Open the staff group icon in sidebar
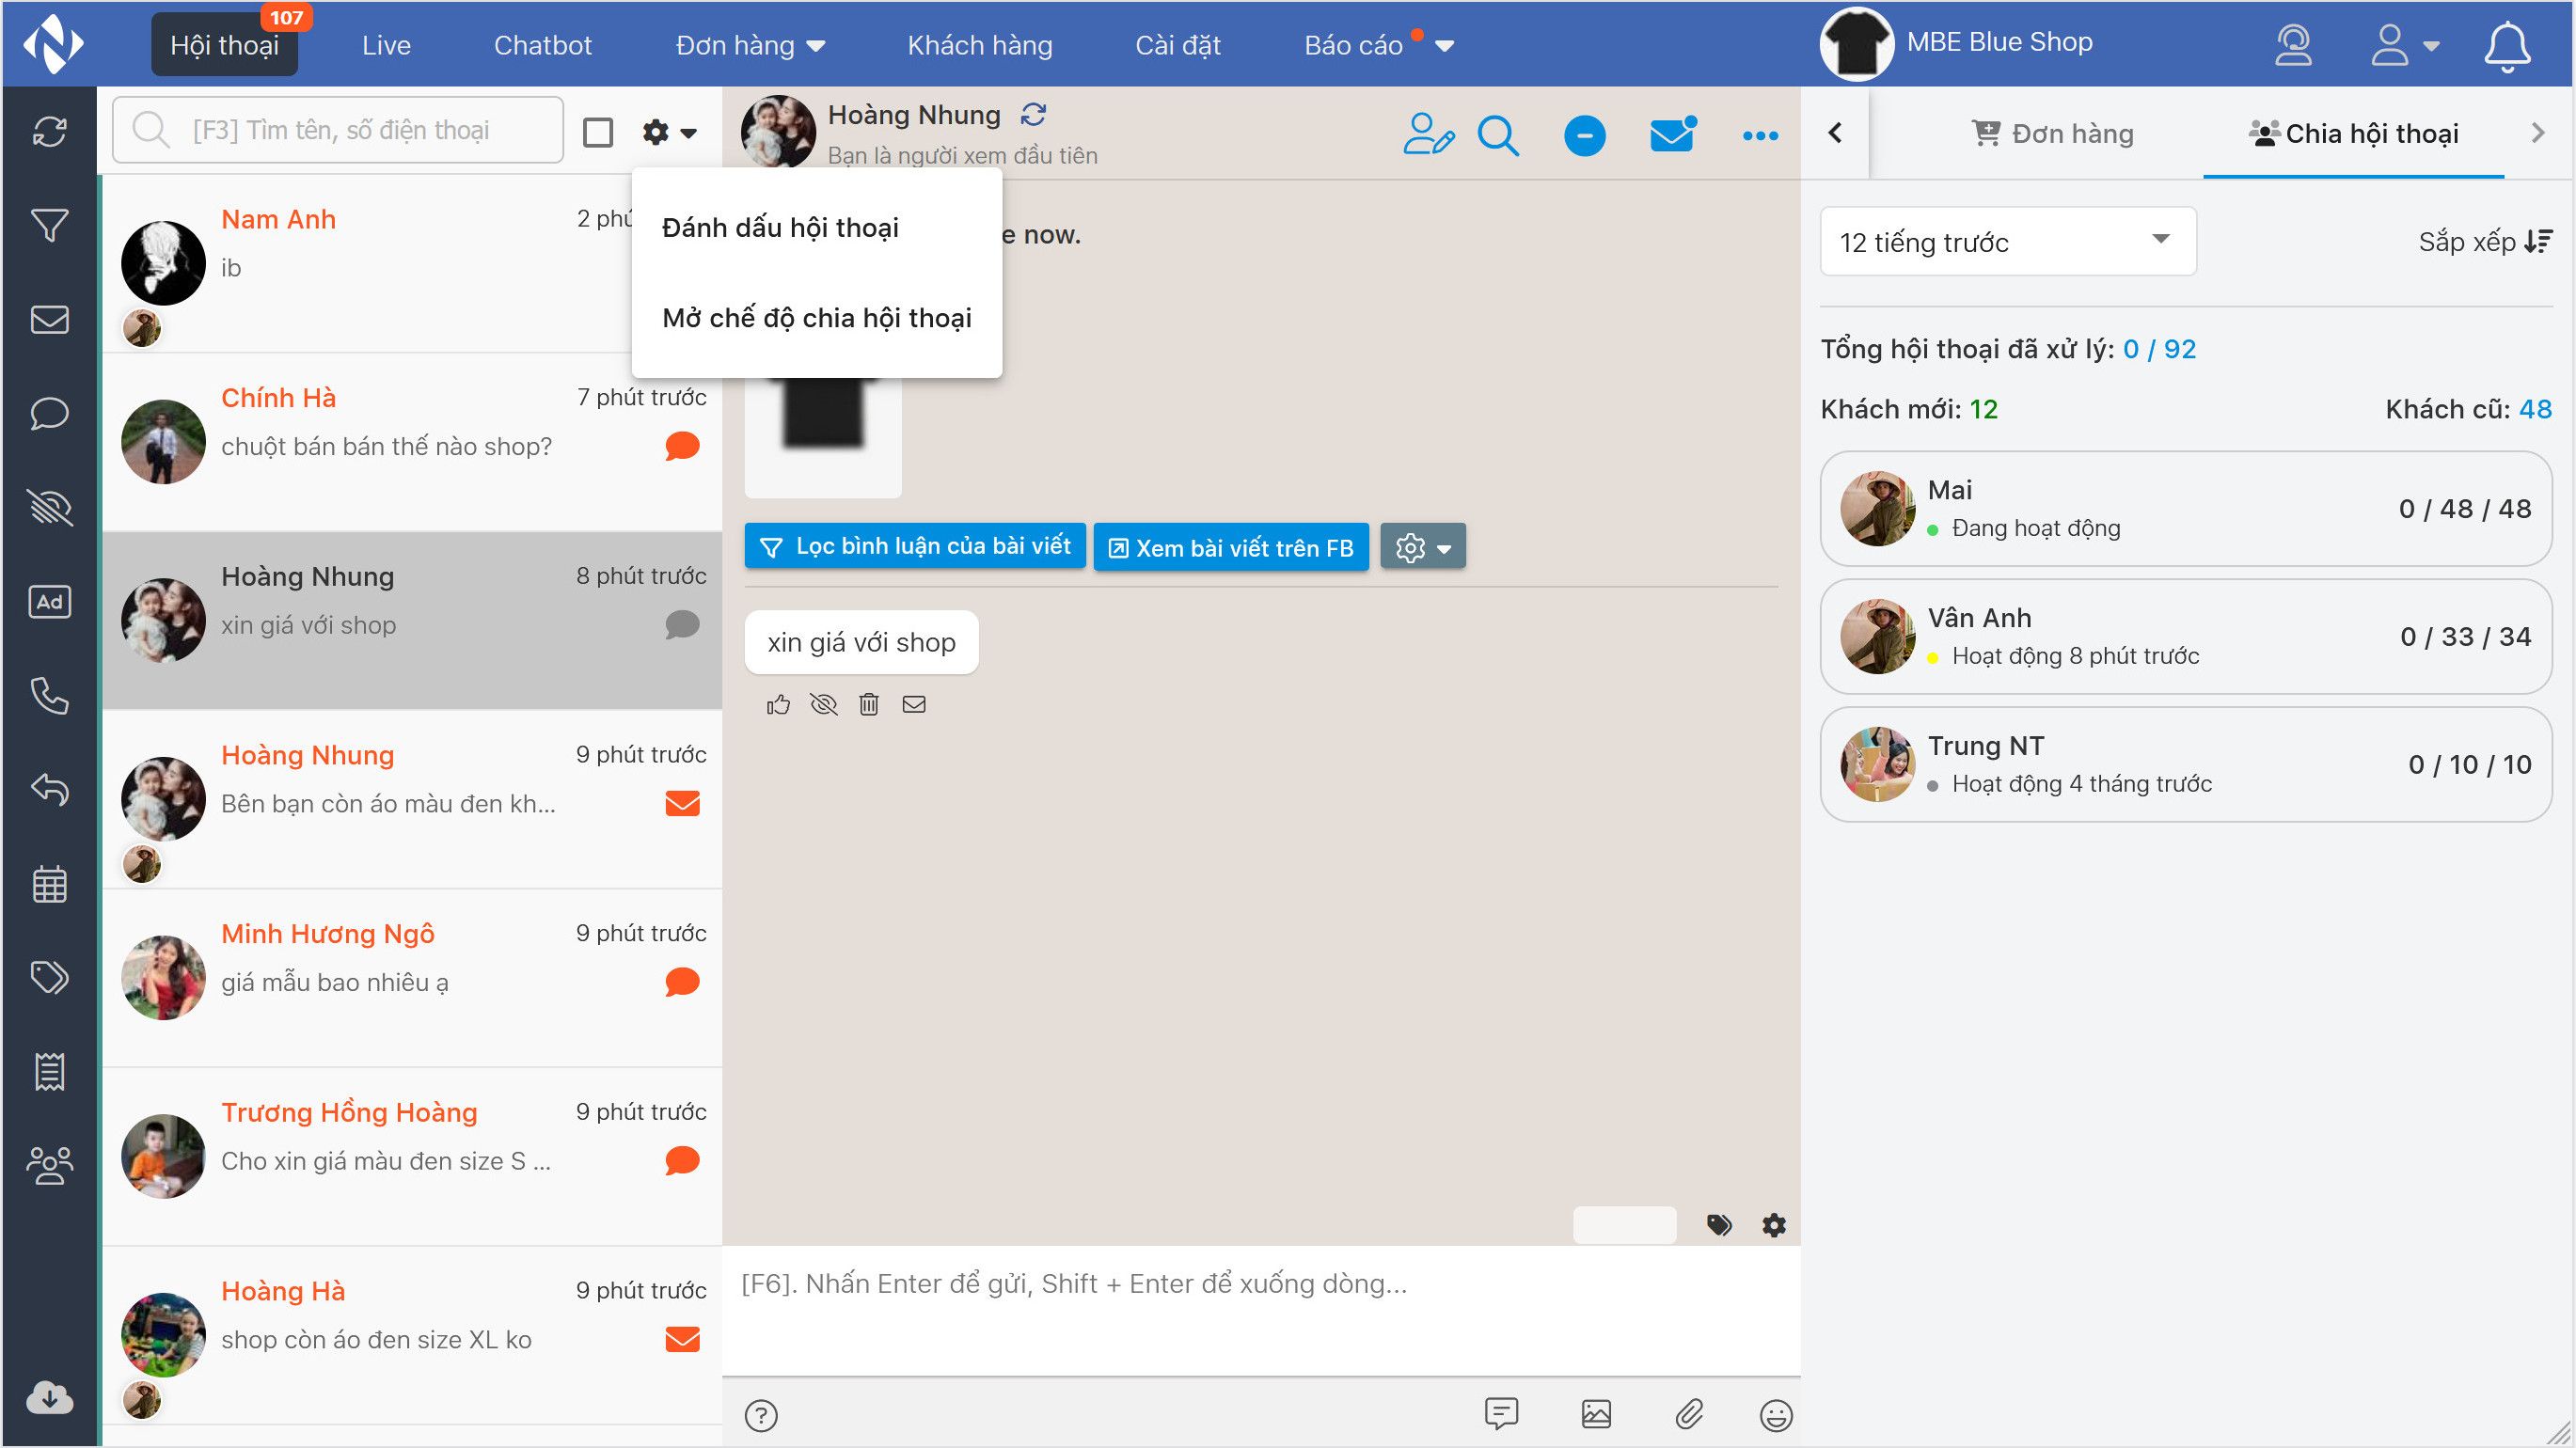Screen dimensions: 2576x1448 click(x=49, y=1165)
